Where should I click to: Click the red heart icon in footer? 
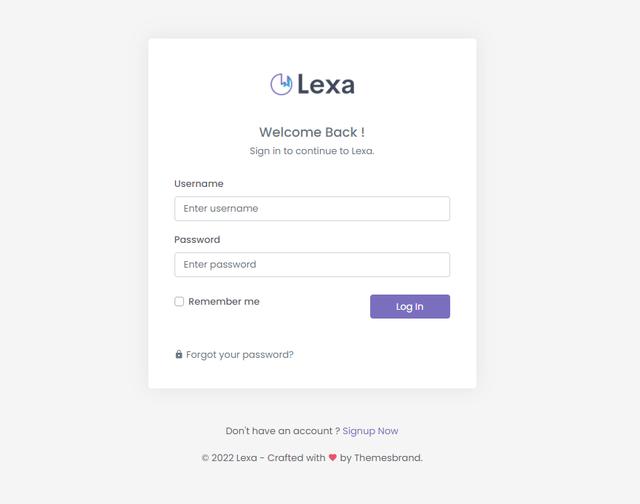[332, 457]
